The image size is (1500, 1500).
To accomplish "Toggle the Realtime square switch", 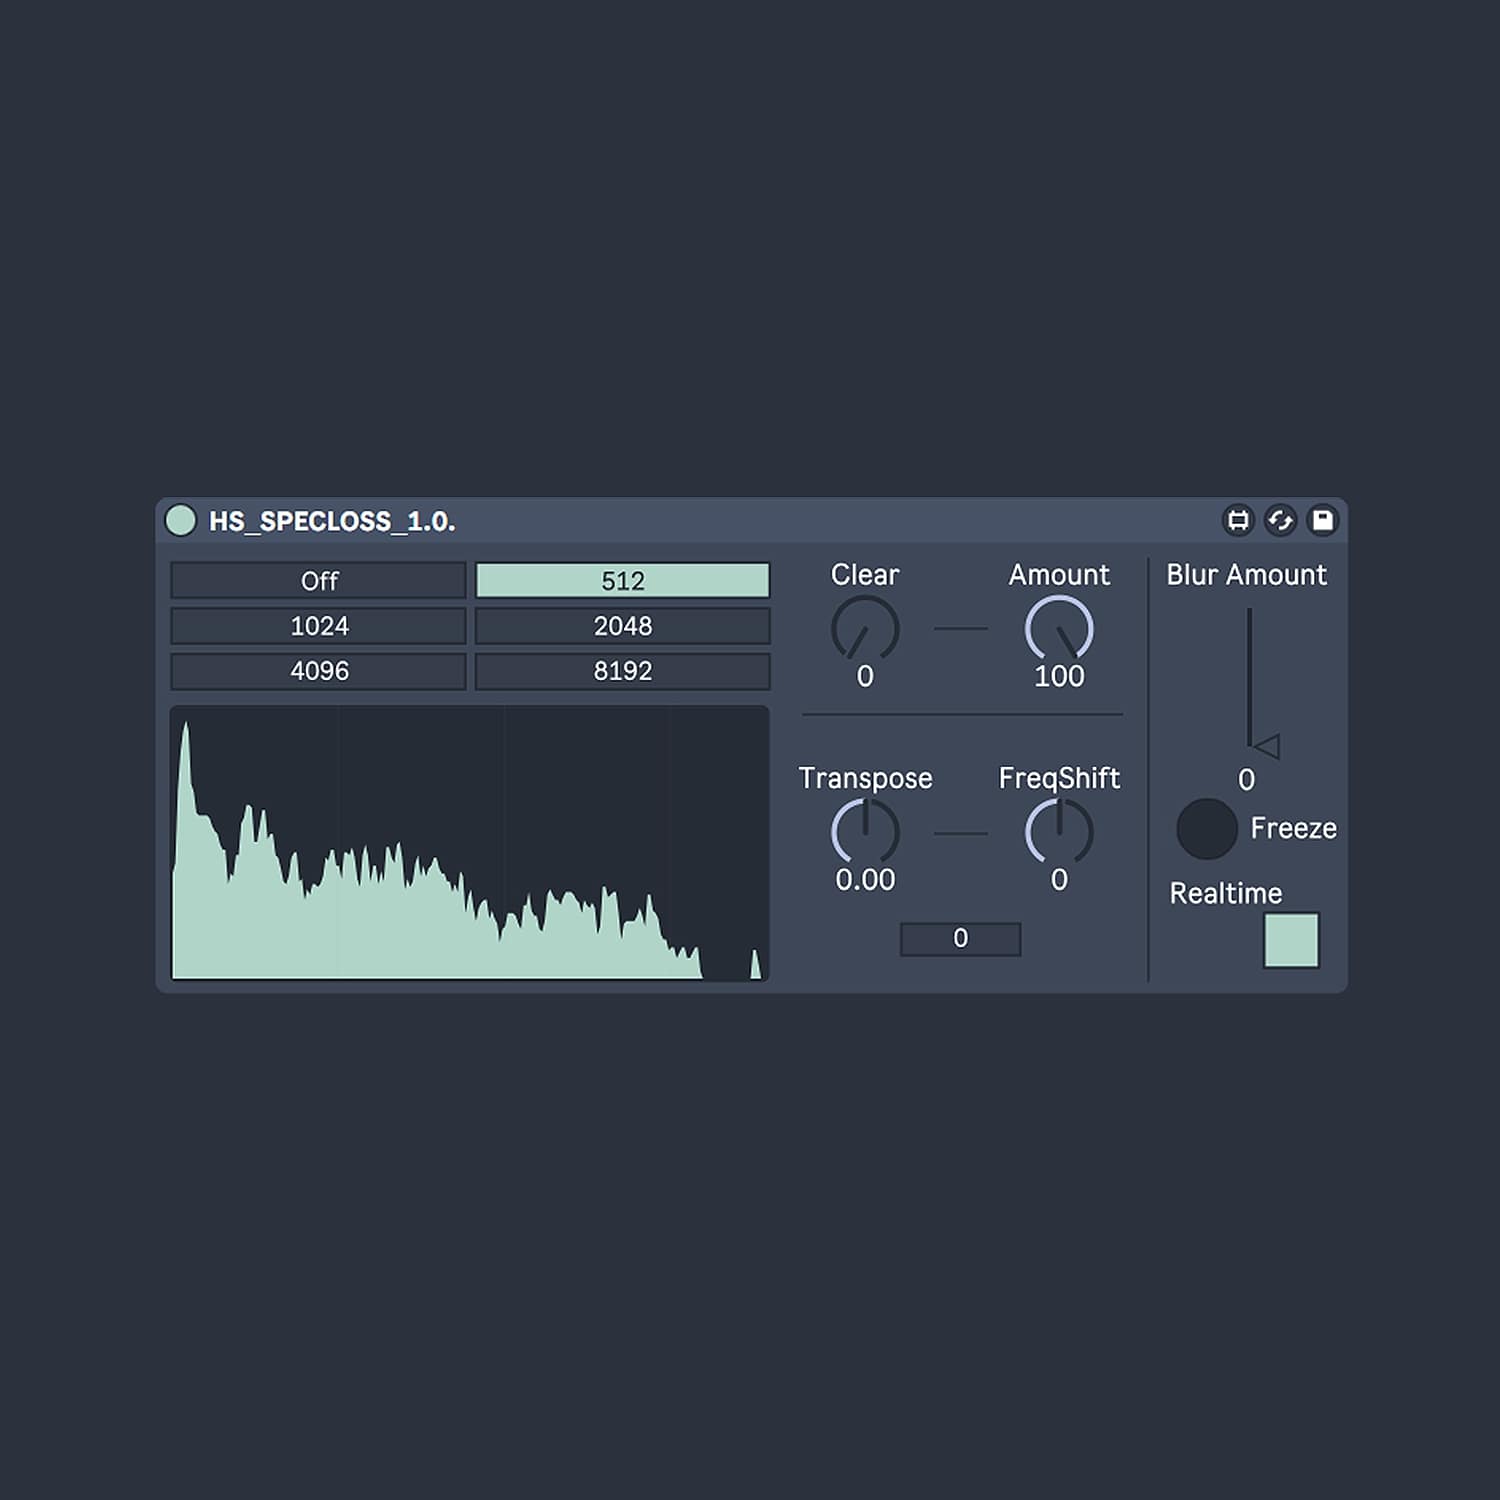I will pos(1291,940).
